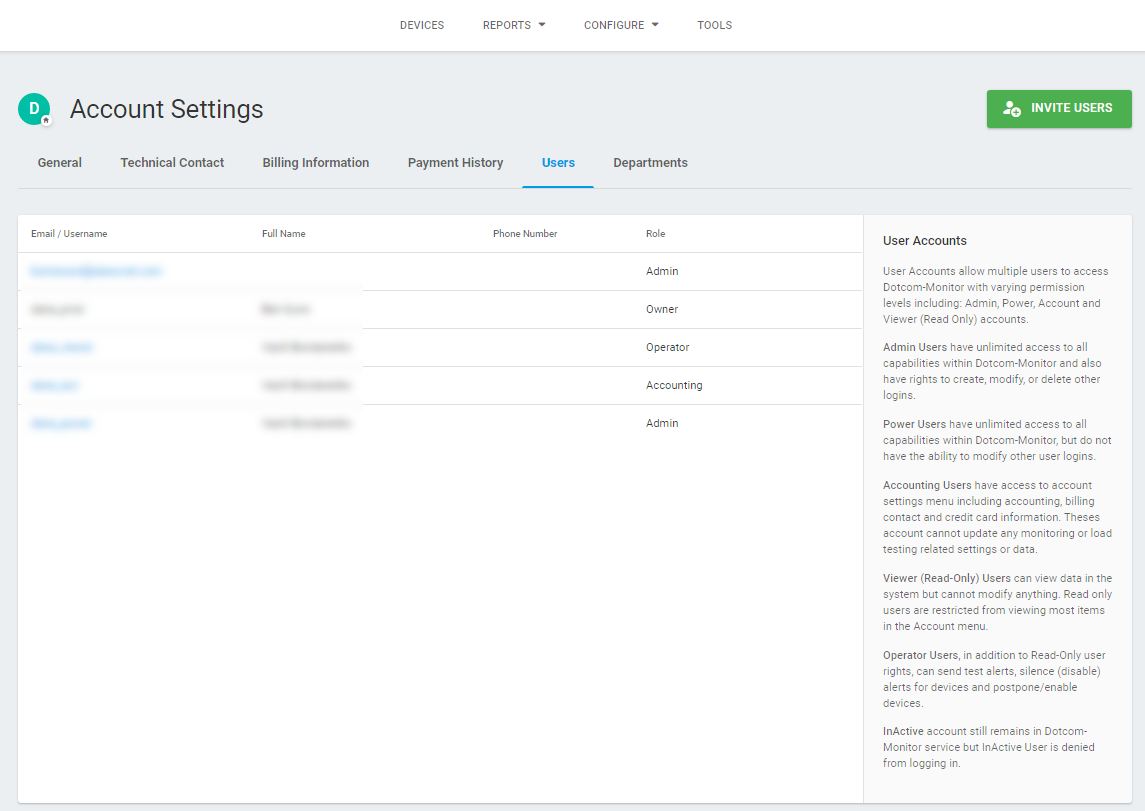Screen dimensions: 1145x811
Task: Click the Role column header
Action: [x=655, y=234]
